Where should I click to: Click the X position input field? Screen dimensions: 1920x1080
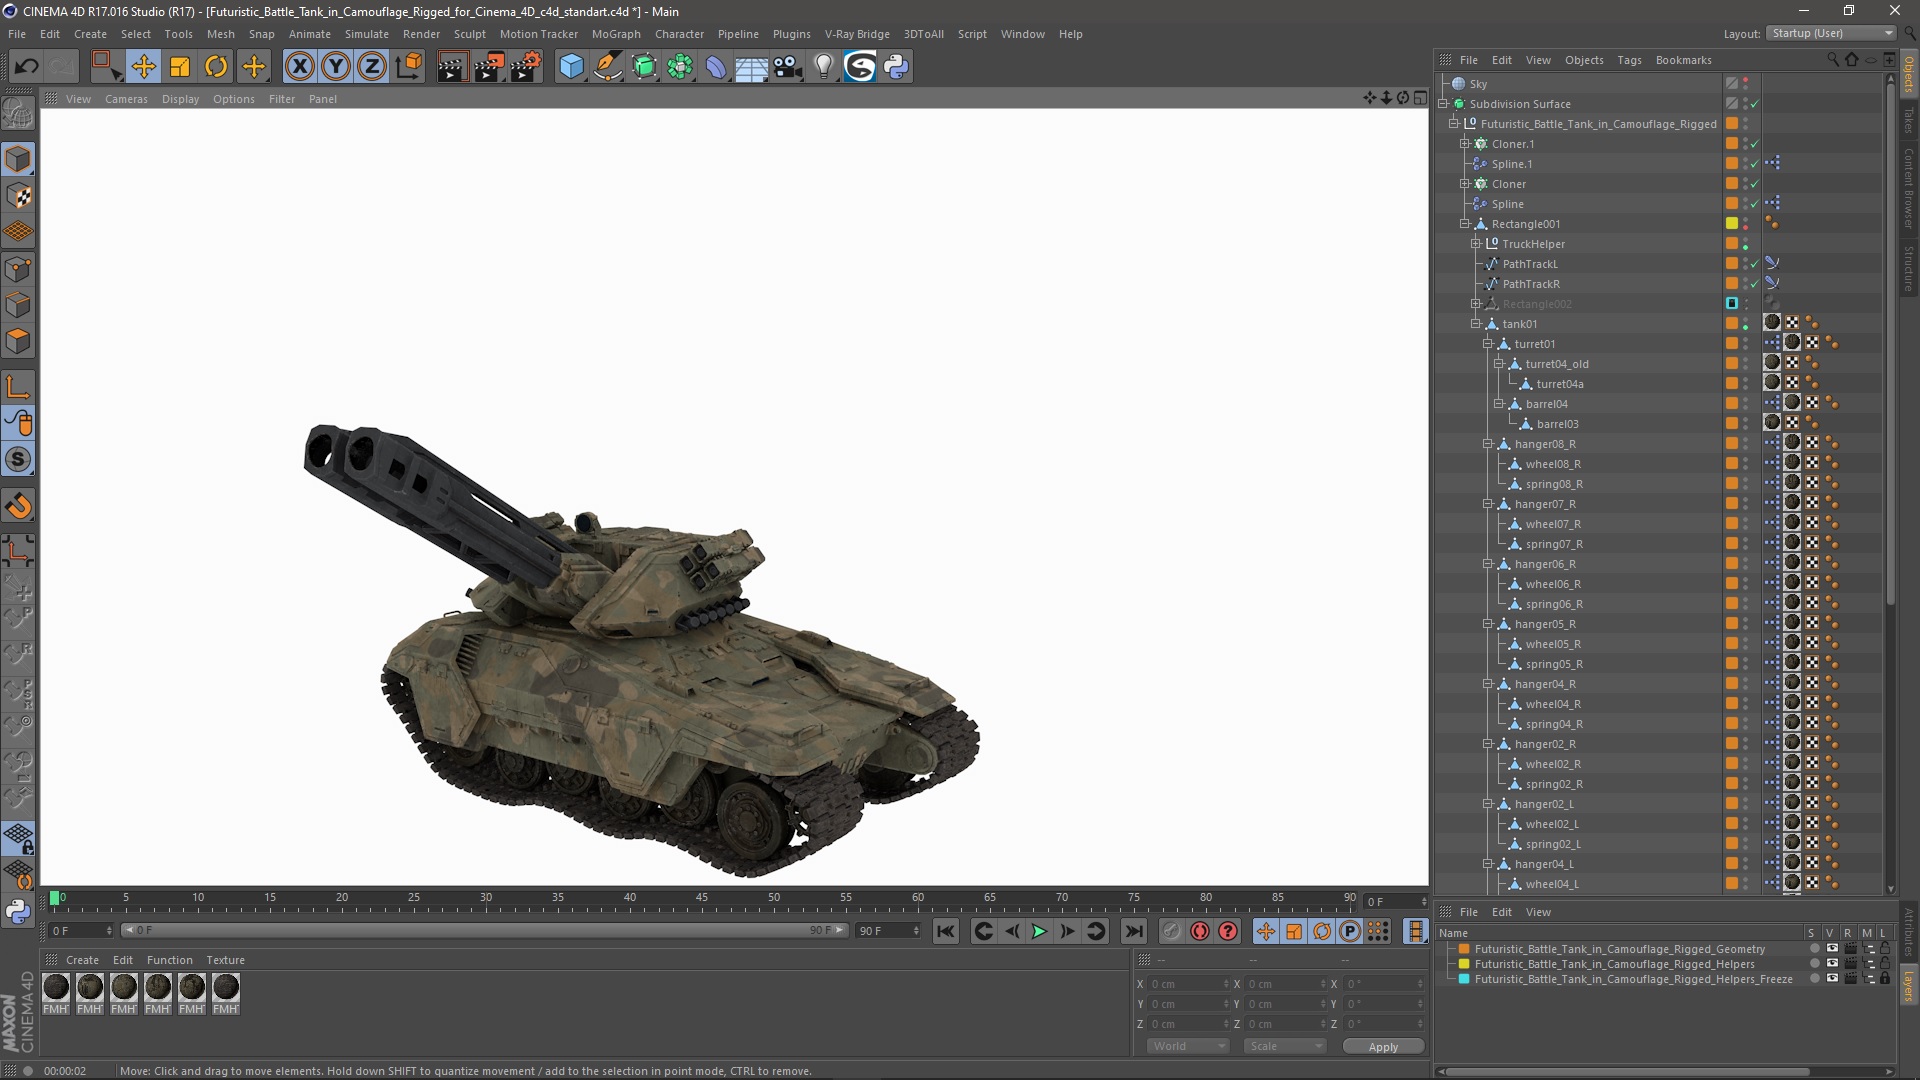[1187, 984]
